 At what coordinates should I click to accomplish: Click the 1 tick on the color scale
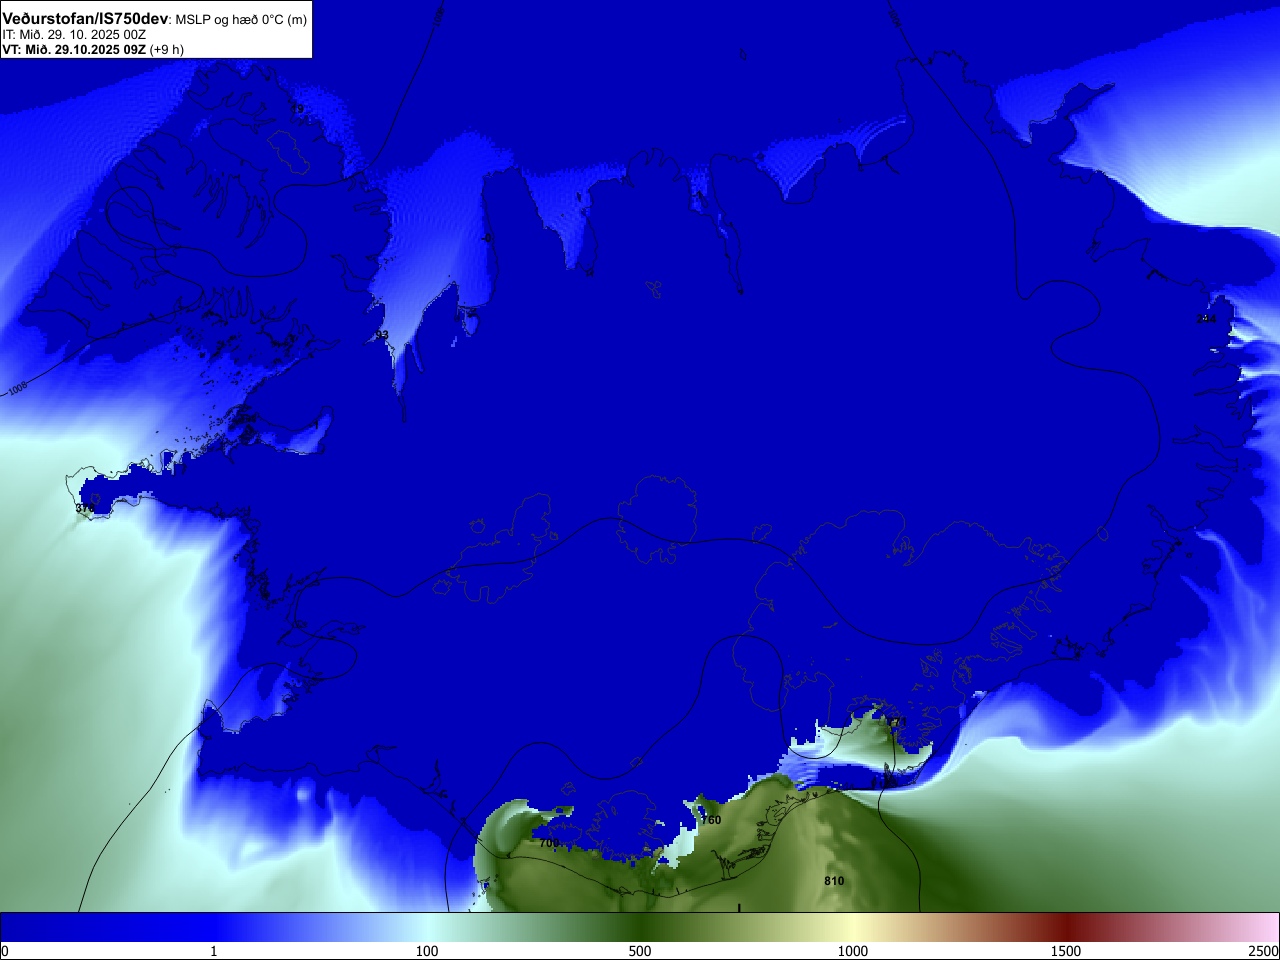[213, 951]
